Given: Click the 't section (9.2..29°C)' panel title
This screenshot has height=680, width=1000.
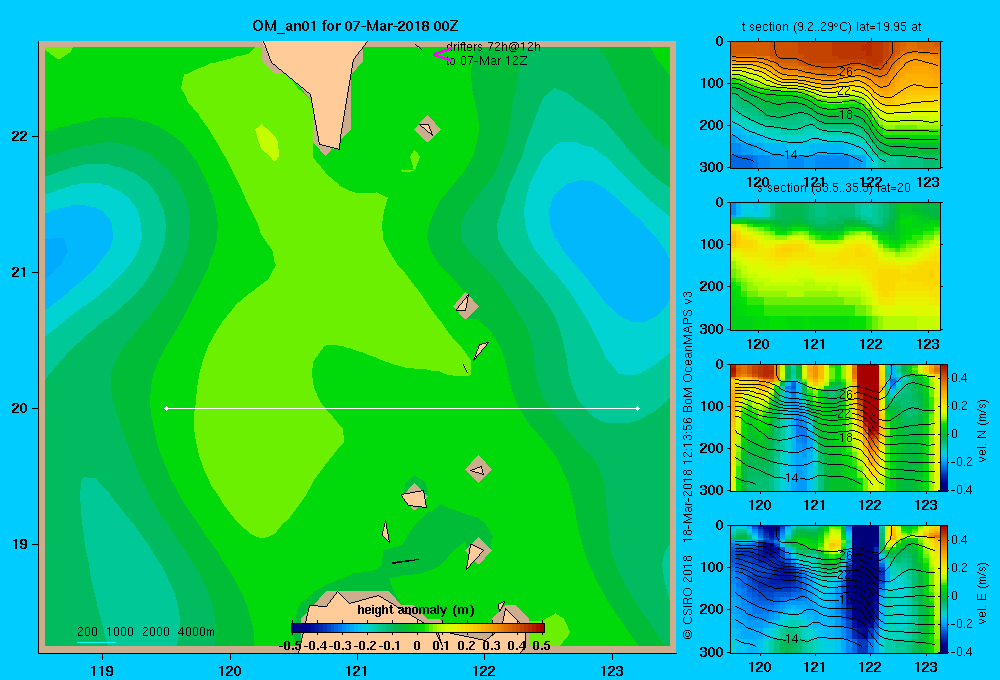Looking at the screenshot, I should tap(831, 27).
